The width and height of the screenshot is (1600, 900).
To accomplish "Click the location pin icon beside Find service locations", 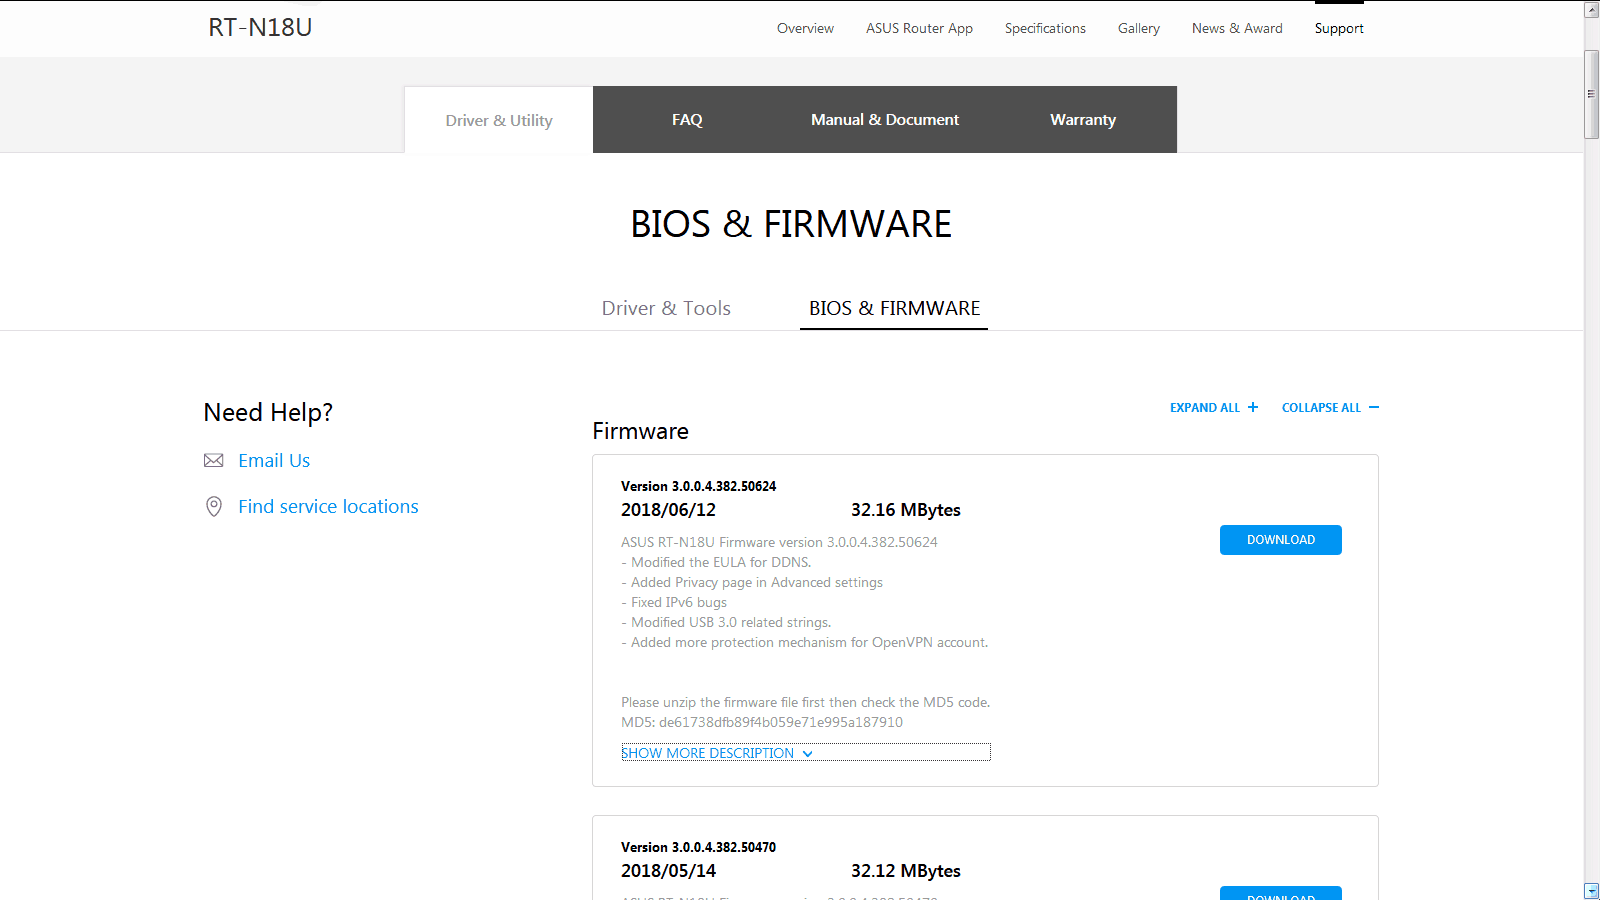I will point(213,507).
